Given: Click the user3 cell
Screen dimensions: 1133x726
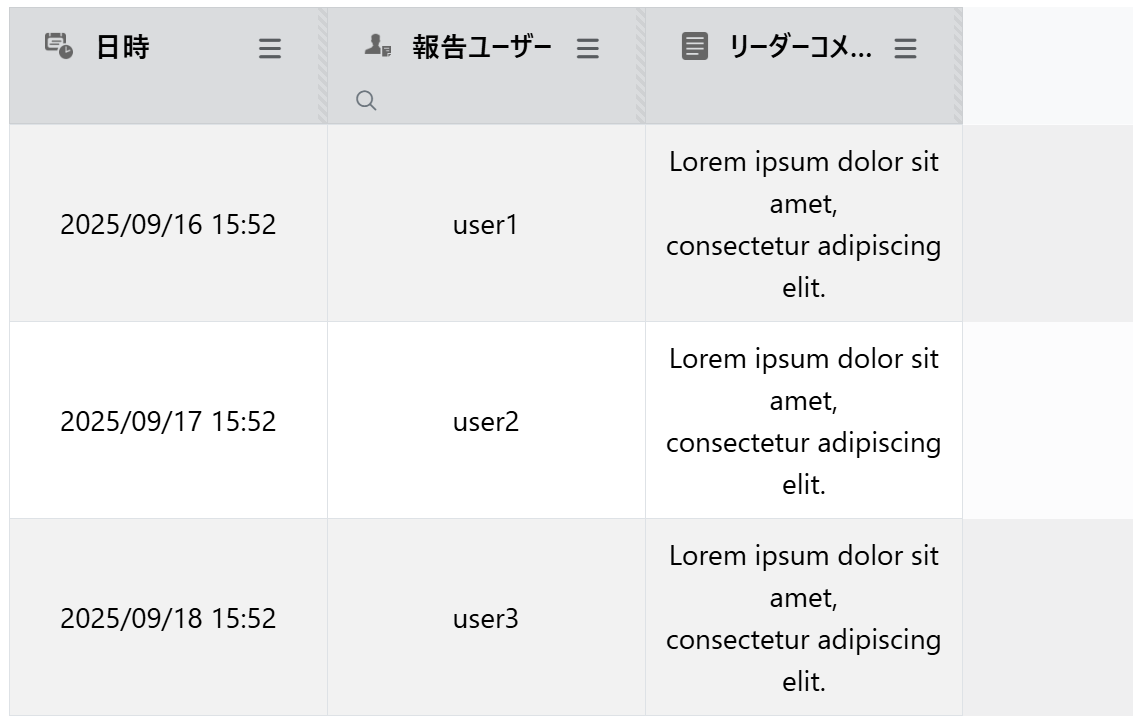Looking at the screenshot, I should pos(486,618).
